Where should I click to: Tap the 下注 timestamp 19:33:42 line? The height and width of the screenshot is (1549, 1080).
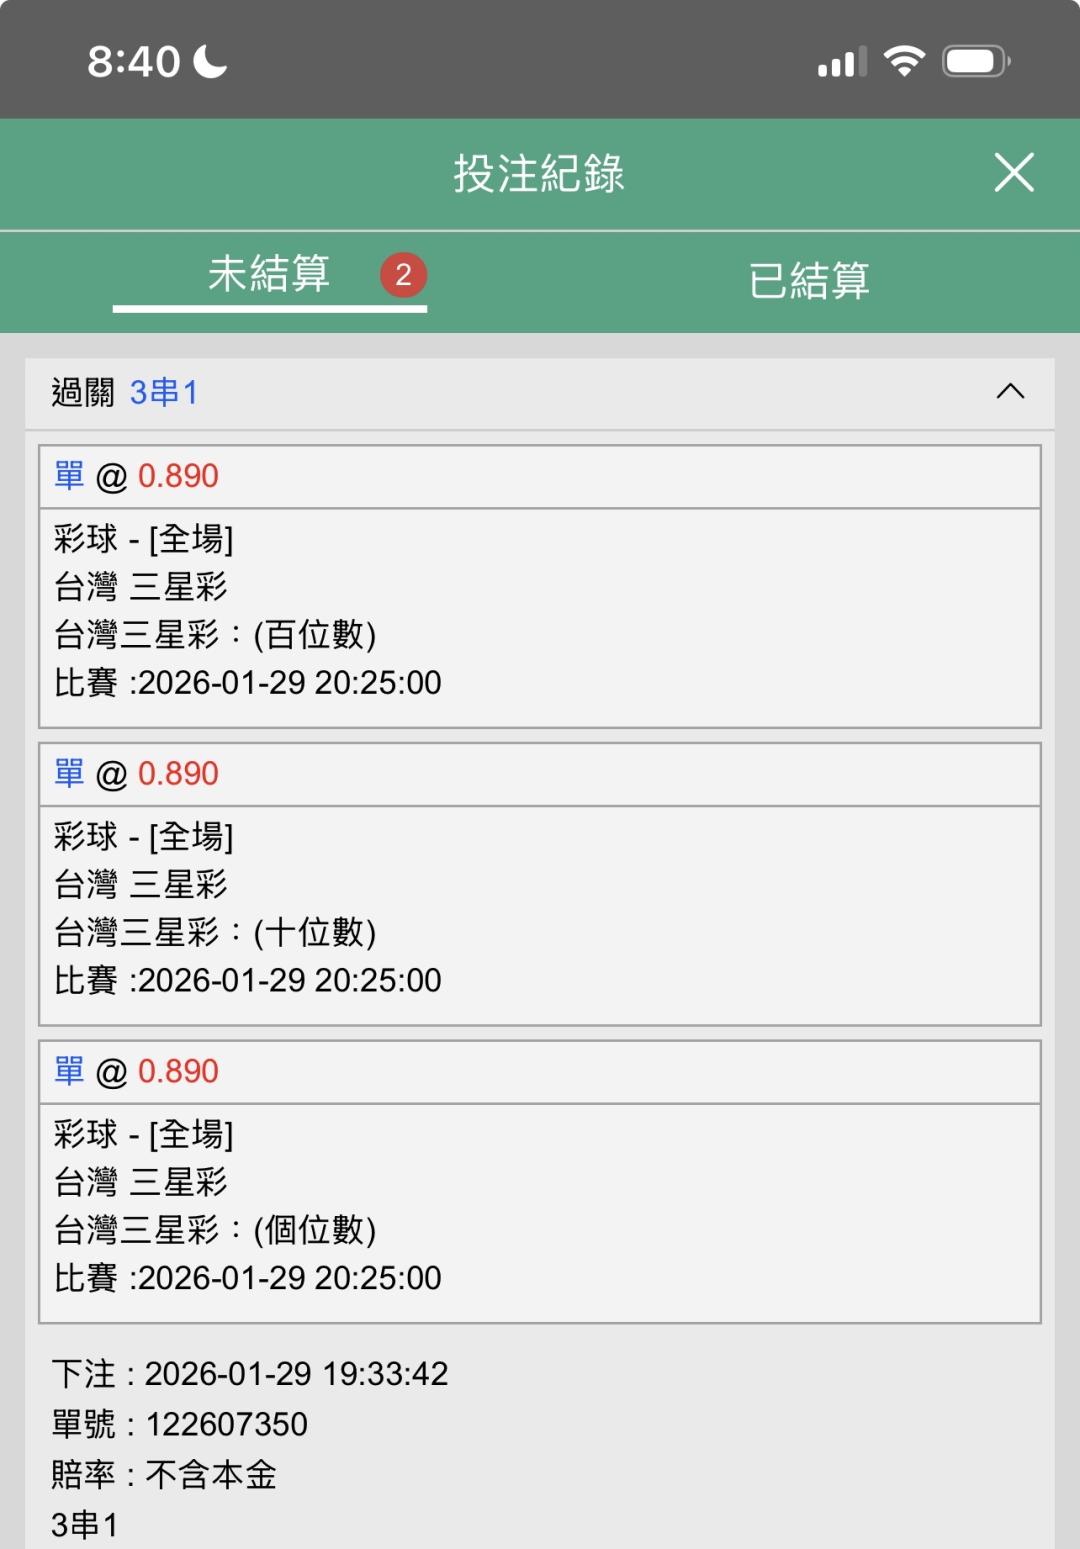click(x=250, y=1374)
